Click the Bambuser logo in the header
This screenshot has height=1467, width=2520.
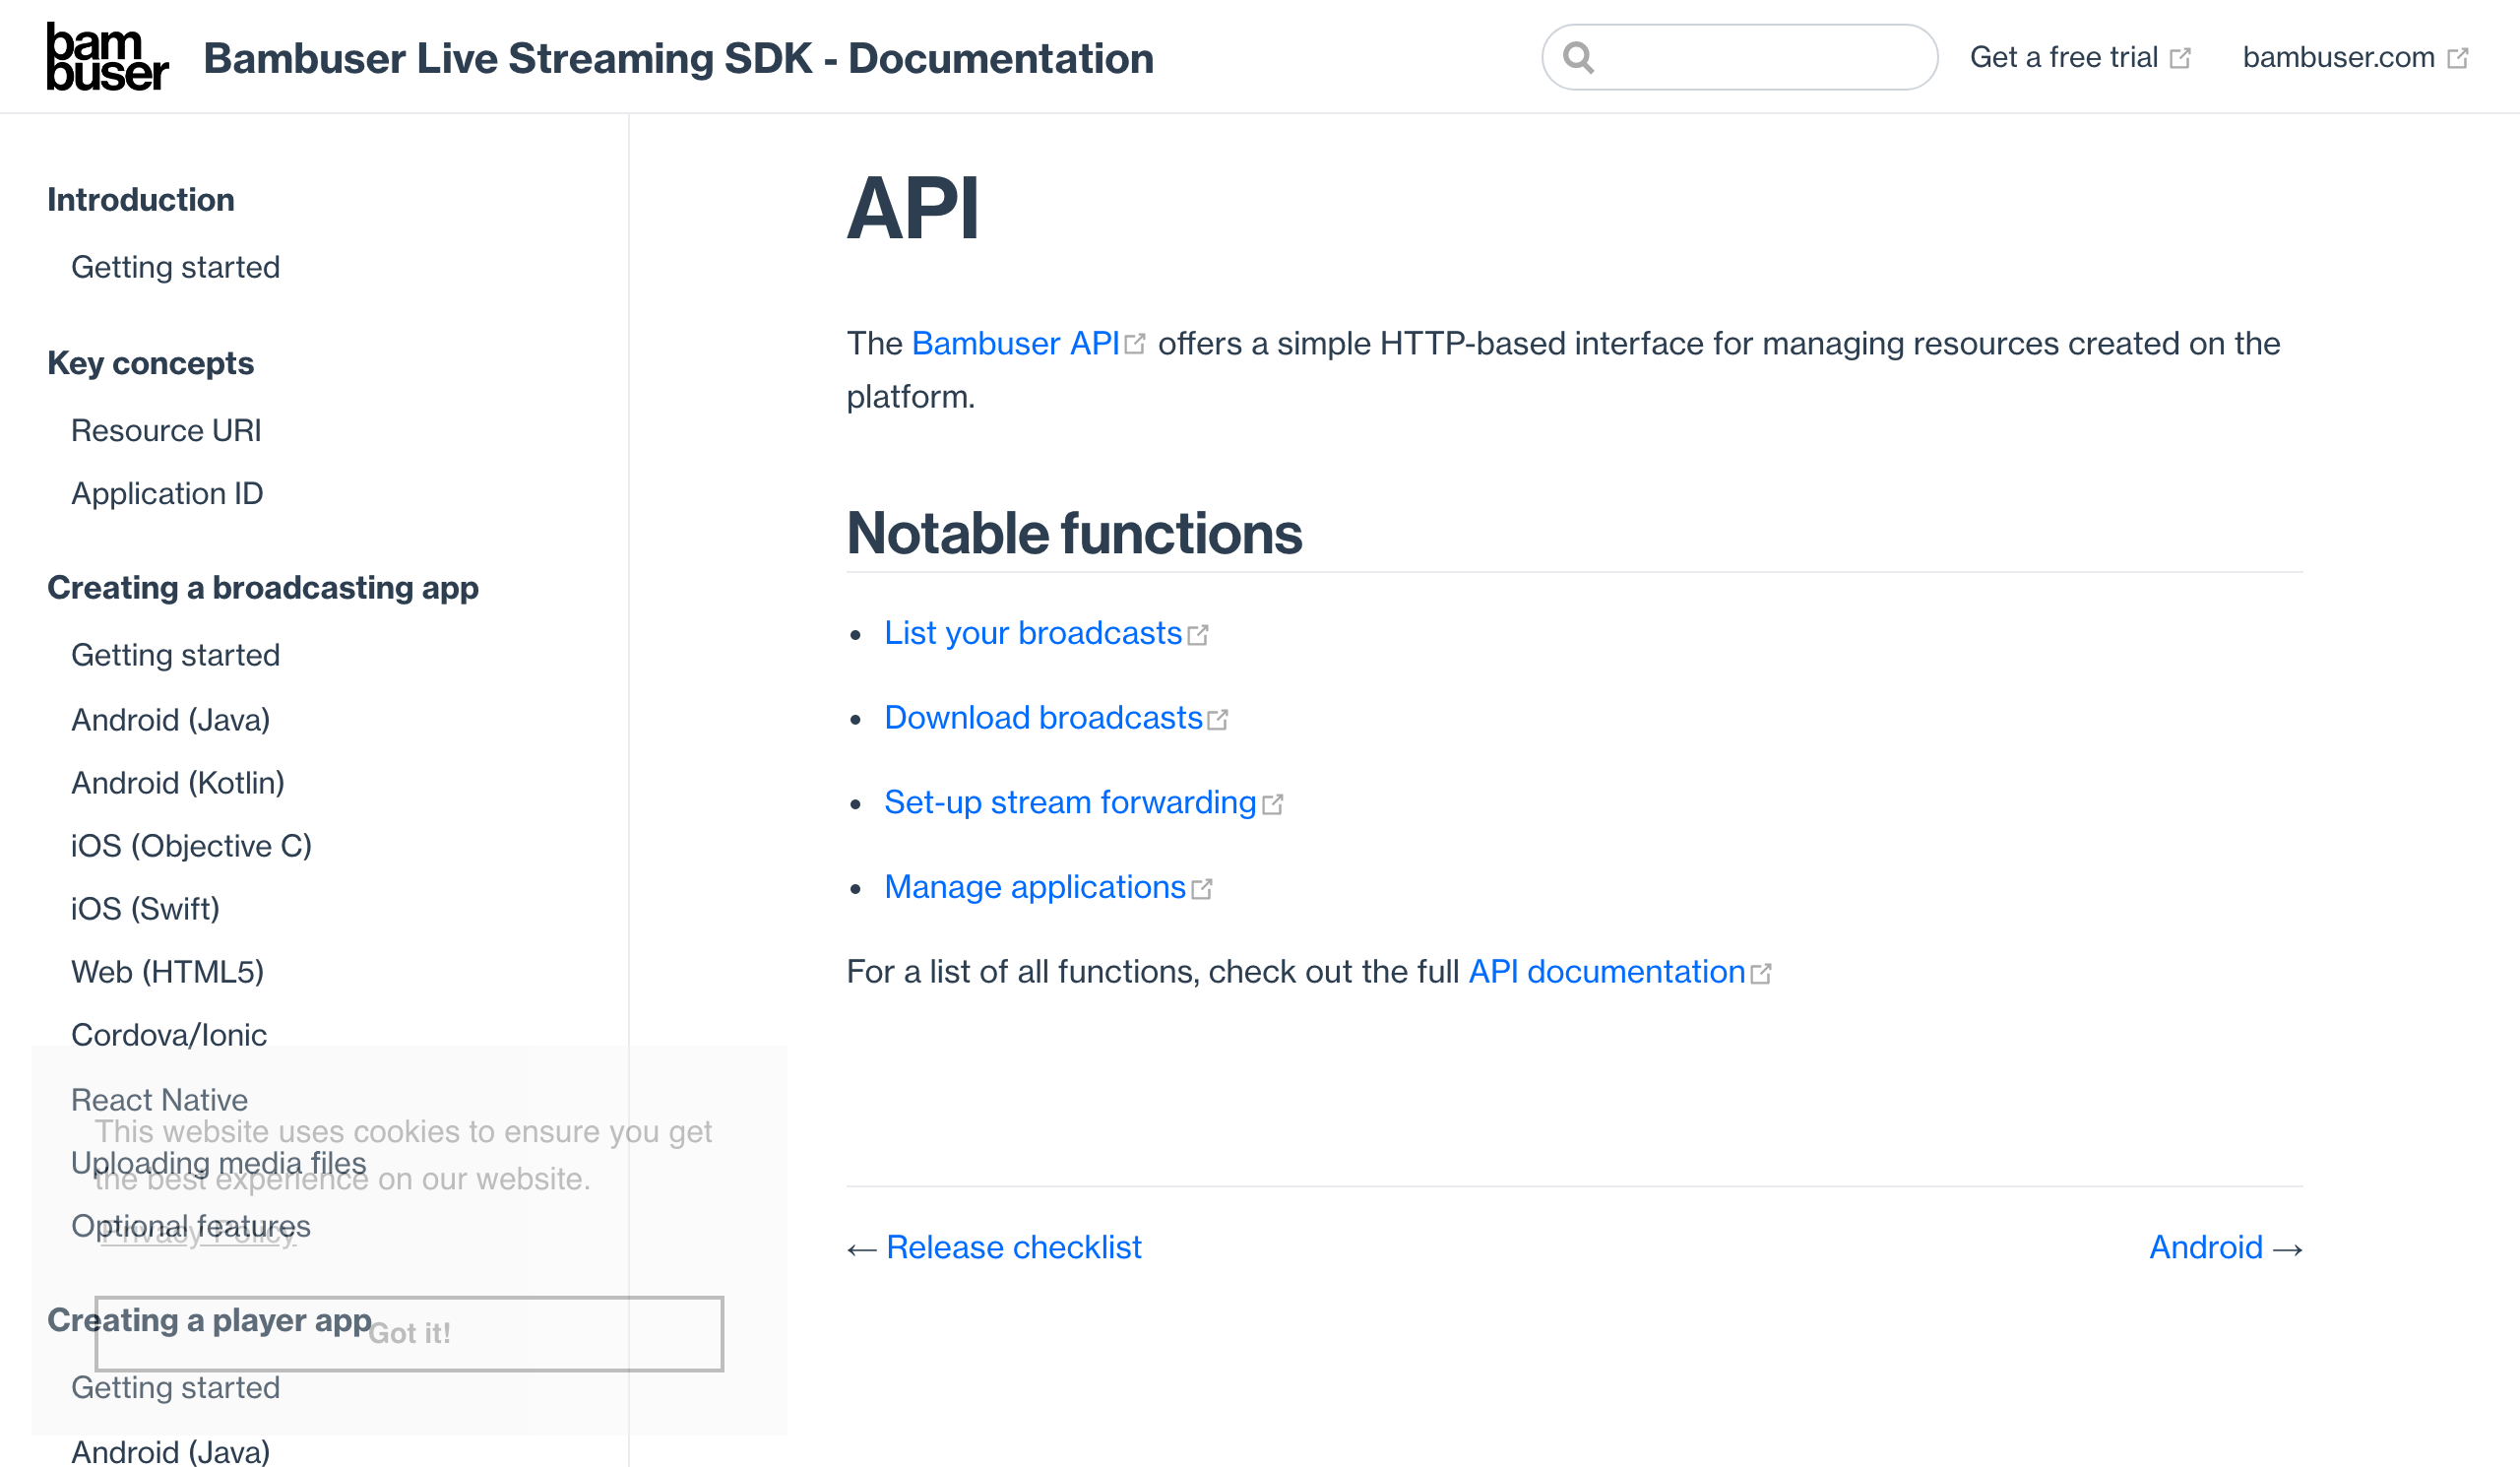pos(108,57)
